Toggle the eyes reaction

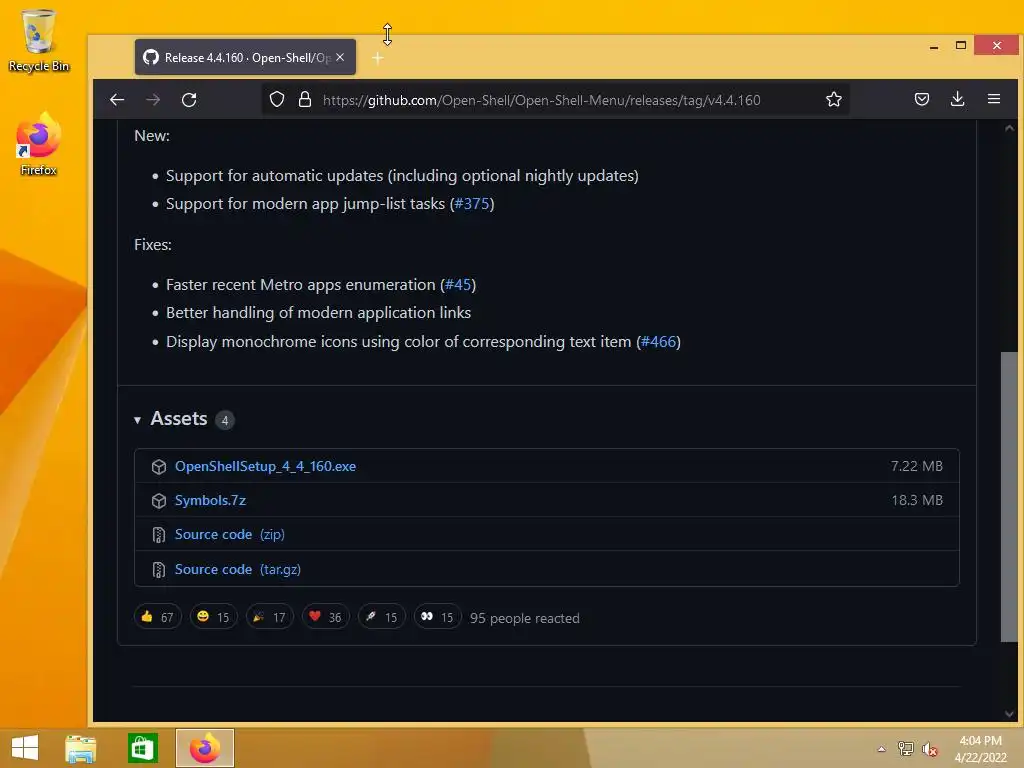[438, 617]
